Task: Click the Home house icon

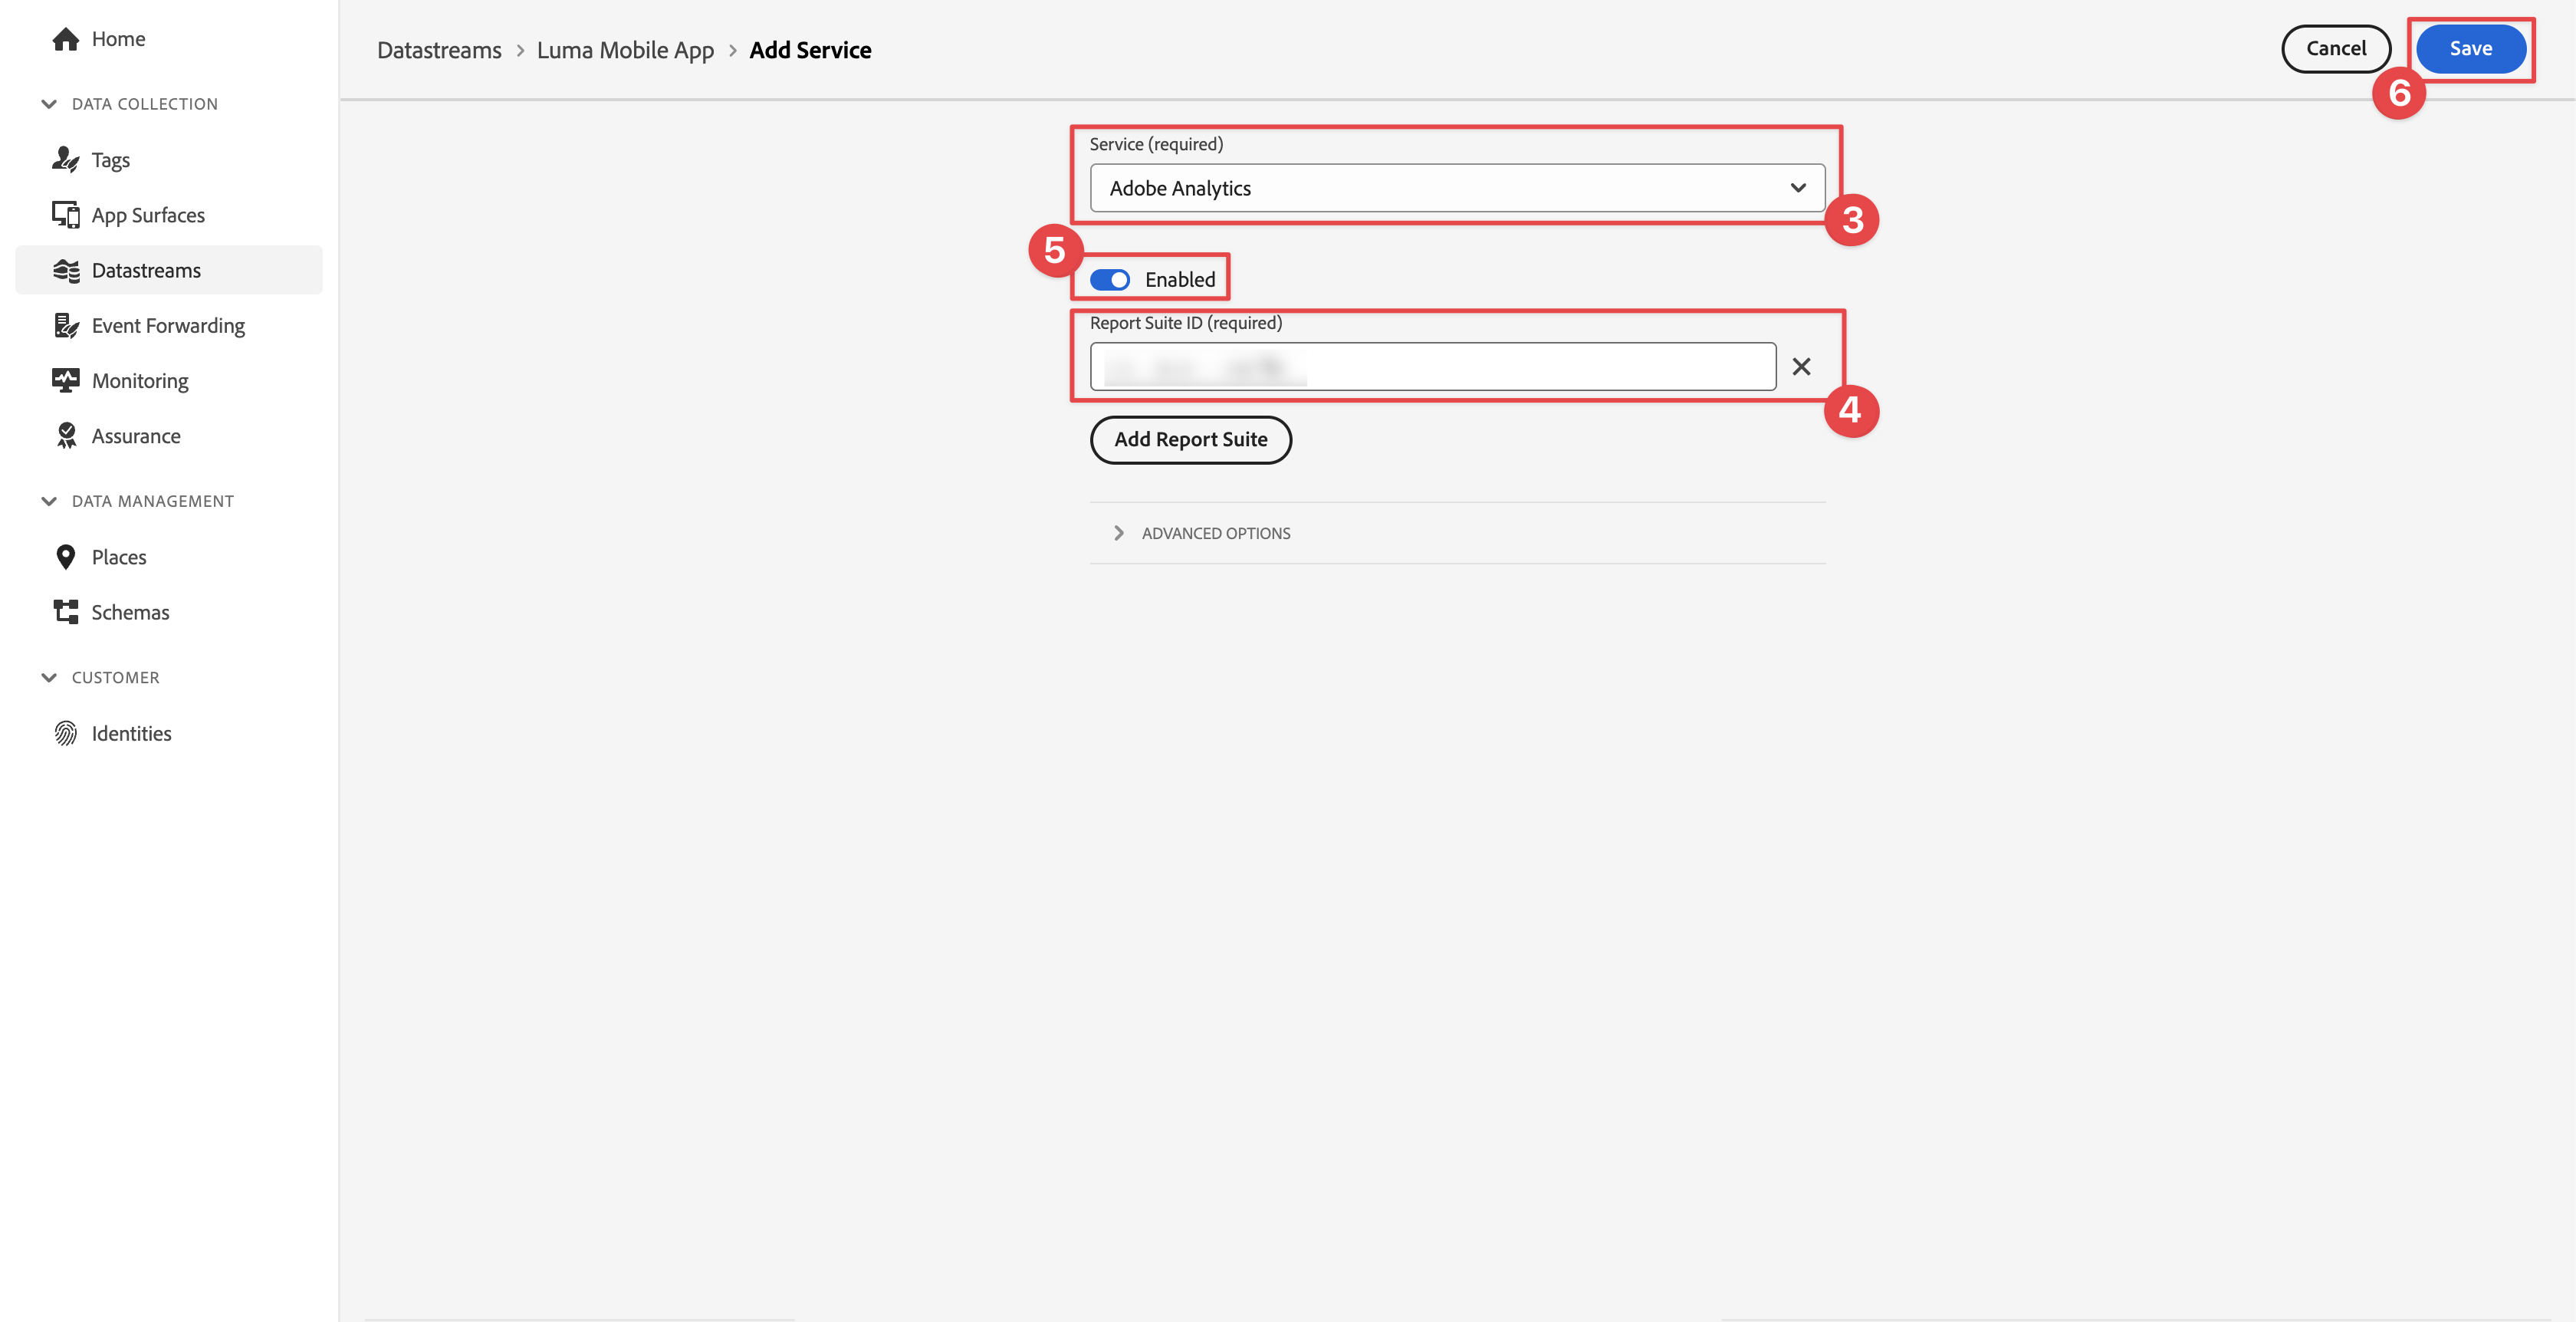Action: 66,39
